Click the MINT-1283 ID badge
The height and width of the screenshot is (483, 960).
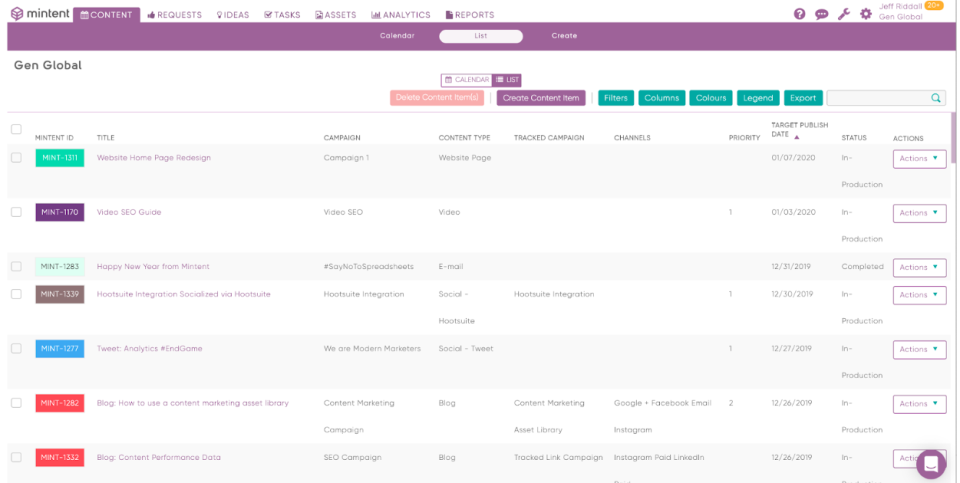tap(59, 267)
